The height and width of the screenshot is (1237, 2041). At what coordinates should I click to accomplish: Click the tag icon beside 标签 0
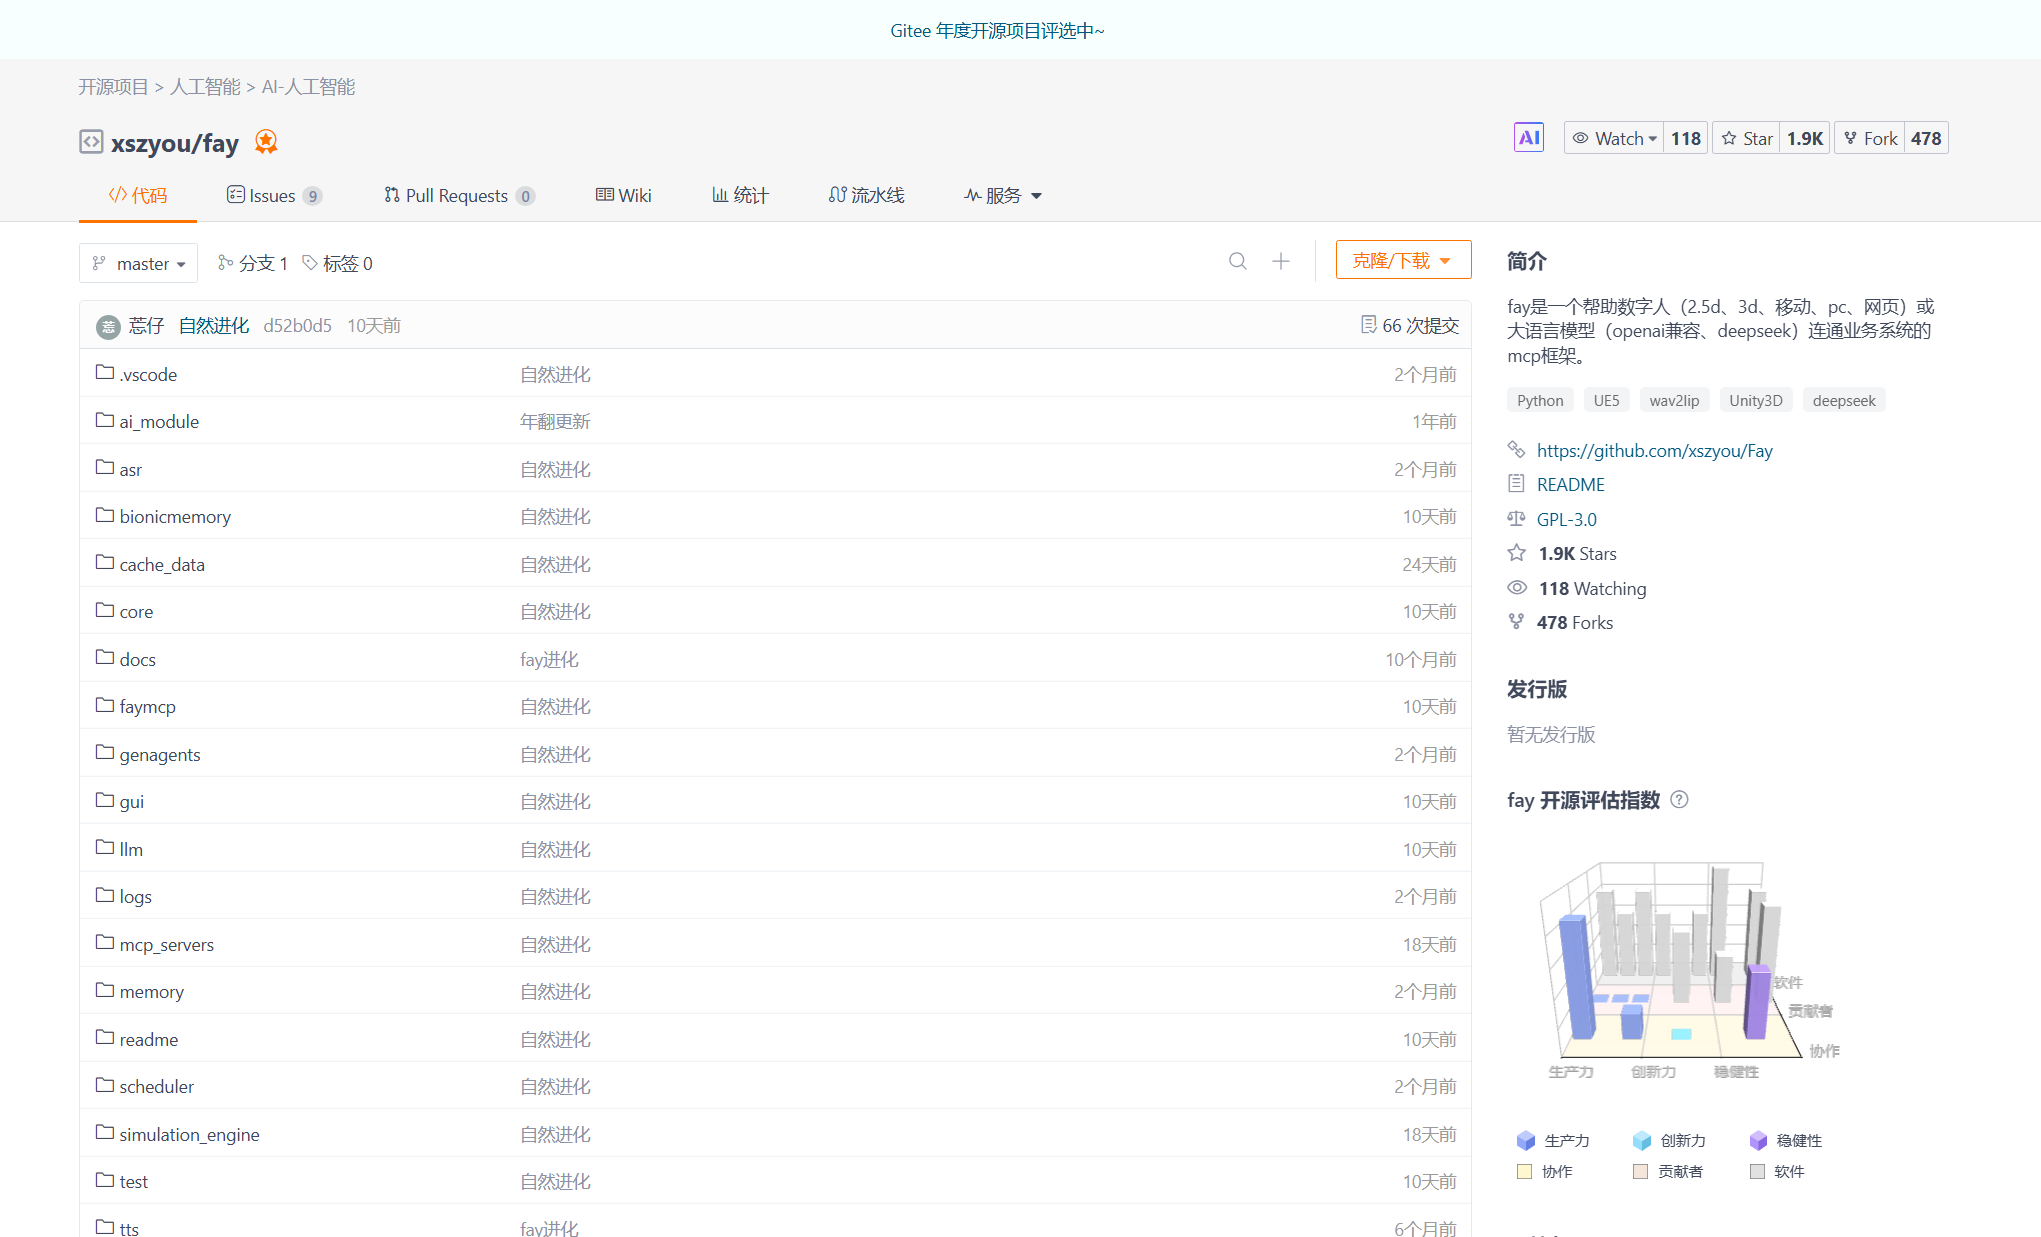tap(310, 262)
